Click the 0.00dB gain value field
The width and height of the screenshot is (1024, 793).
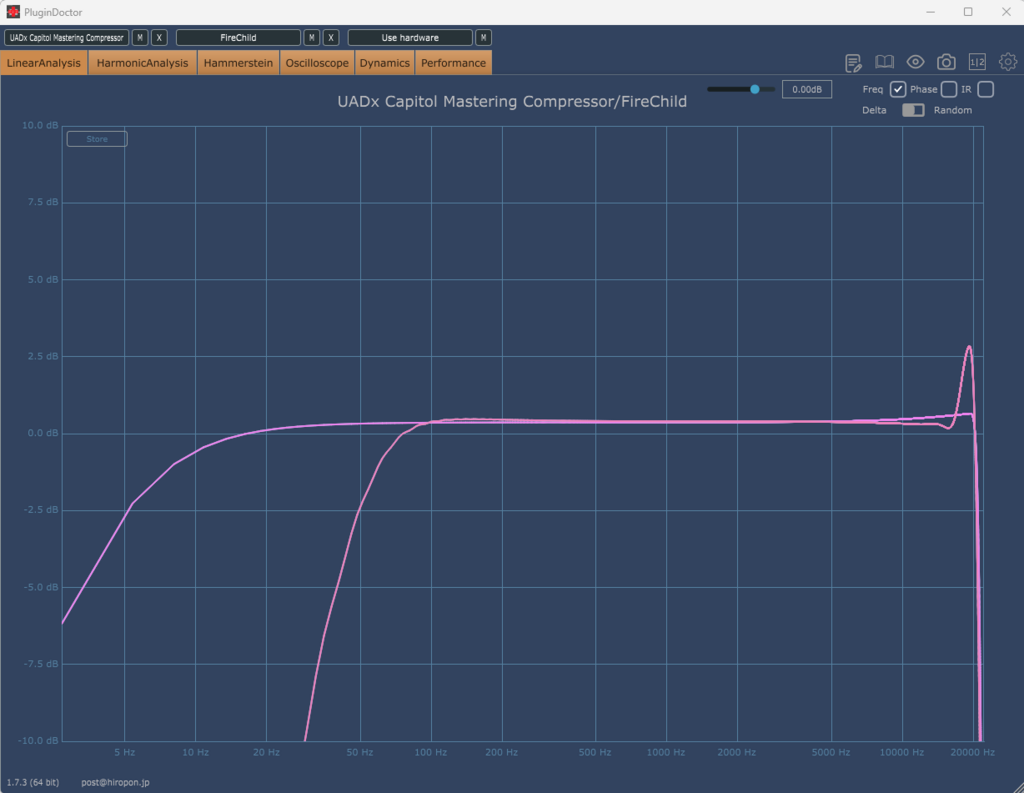tap(807, 89)
